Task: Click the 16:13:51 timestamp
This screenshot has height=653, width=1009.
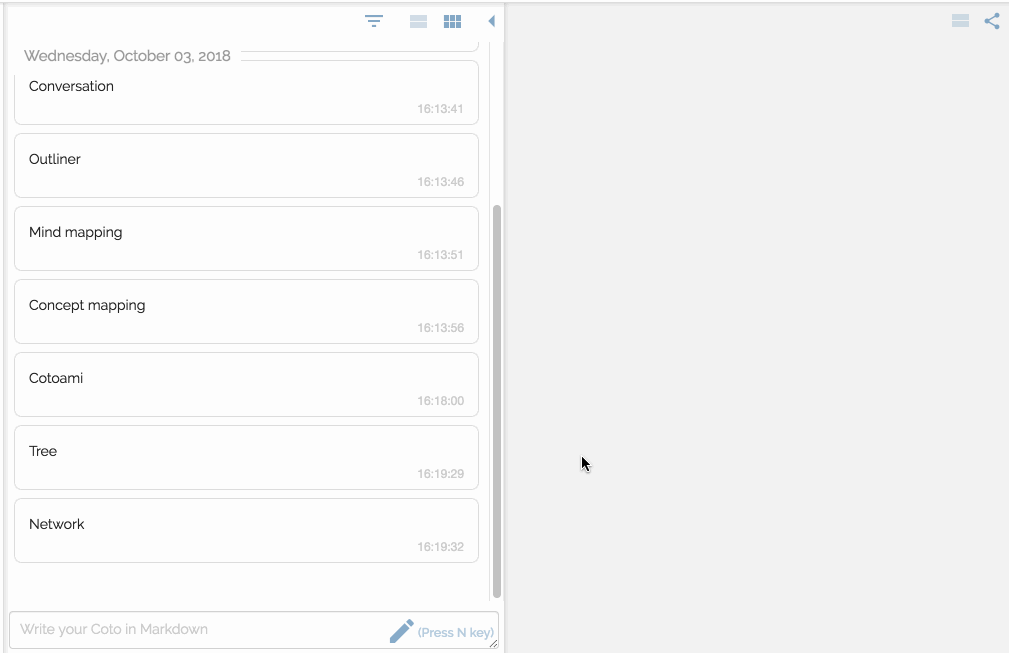Action: [x=440, y=255]
